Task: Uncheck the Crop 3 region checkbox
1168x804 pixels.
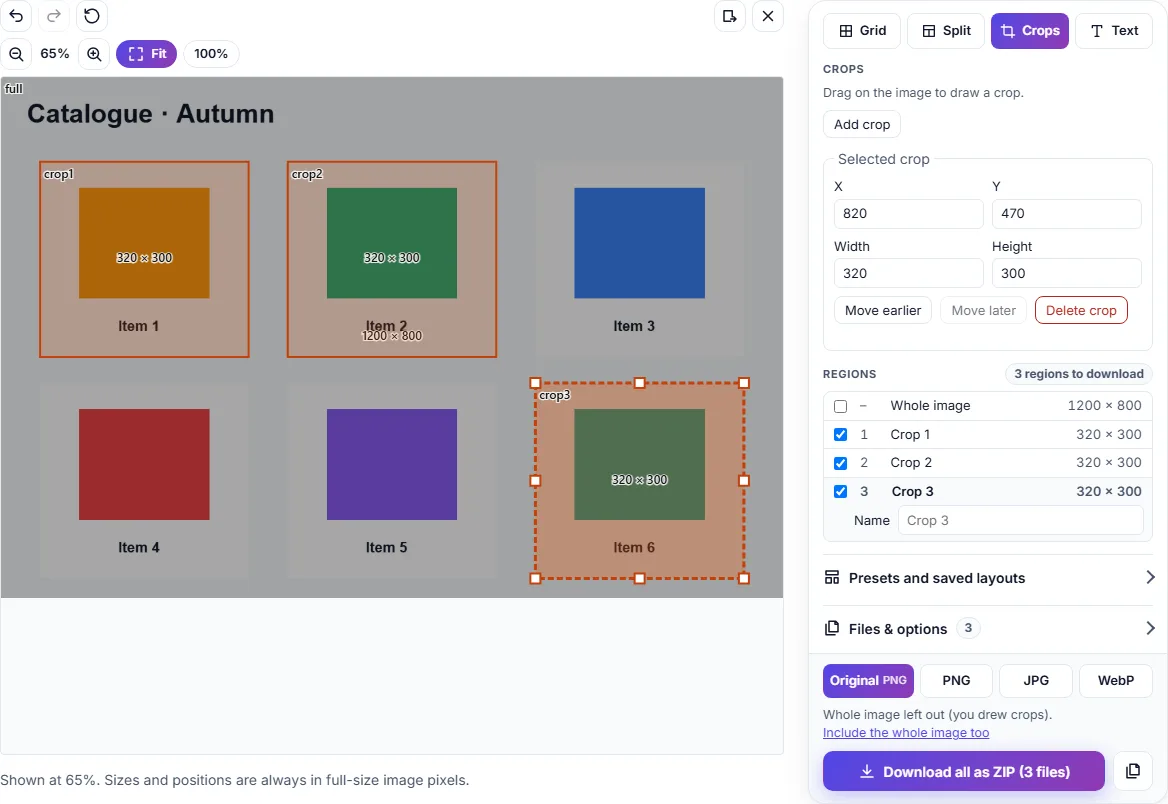Action: [840, 491]
